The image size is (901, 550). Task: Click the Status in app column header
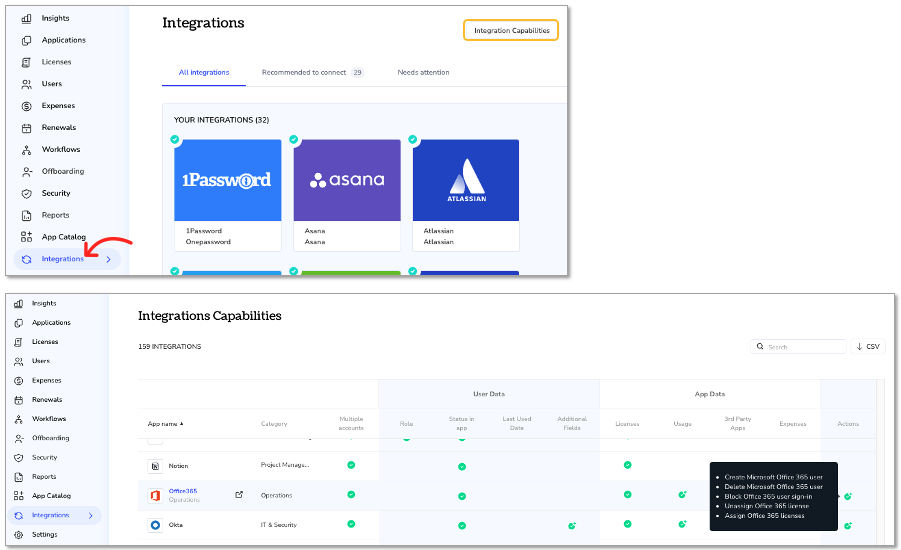(x=461, y=424)
